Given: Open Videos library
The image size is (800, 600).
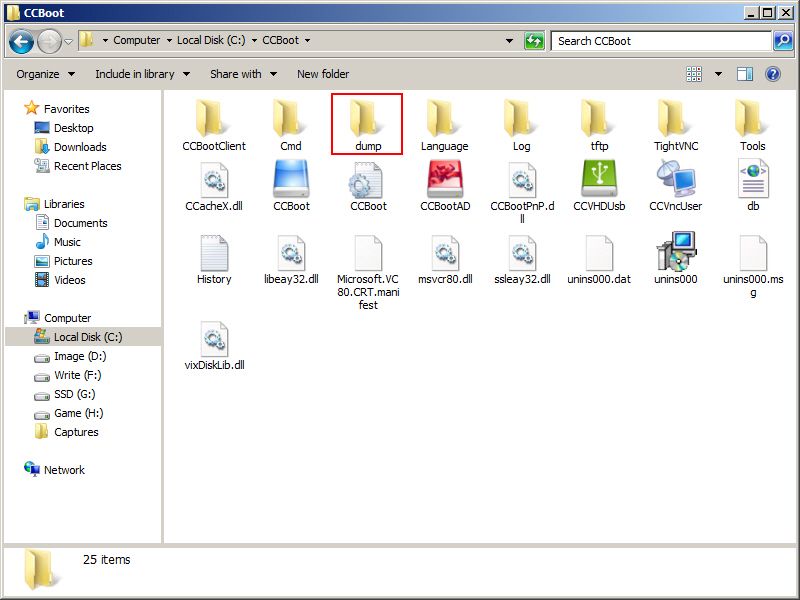Looking at the screenshot, I should (60, 280).
